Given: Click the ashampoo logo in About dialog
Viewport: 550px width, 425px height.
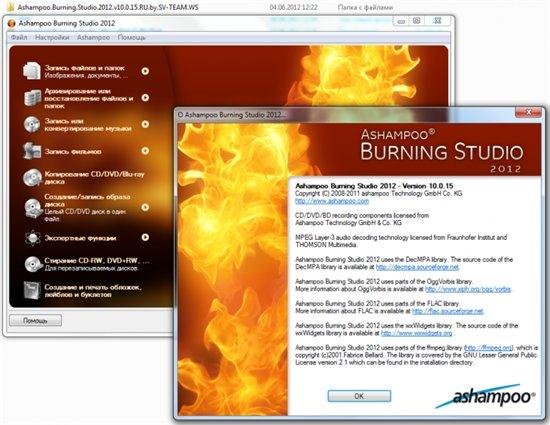Looking at the screenshot, I should (x=485, y=396).
